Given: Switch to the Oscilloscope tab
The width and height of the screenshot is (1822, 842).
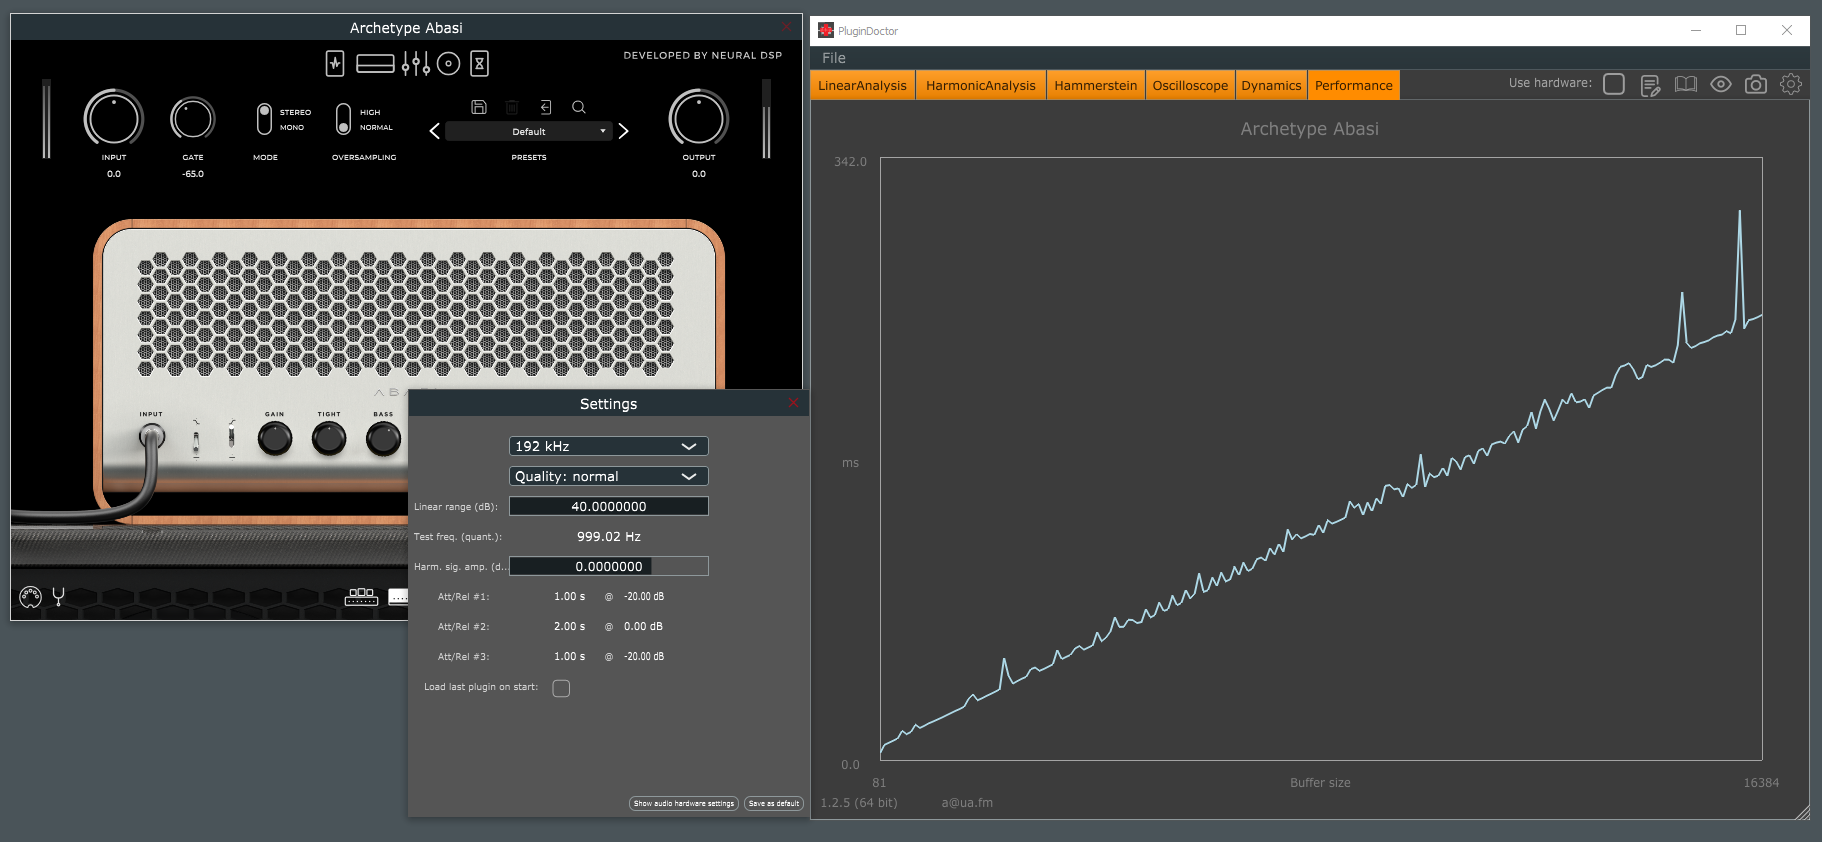Looking at the screenshot, I should 1190,85.
